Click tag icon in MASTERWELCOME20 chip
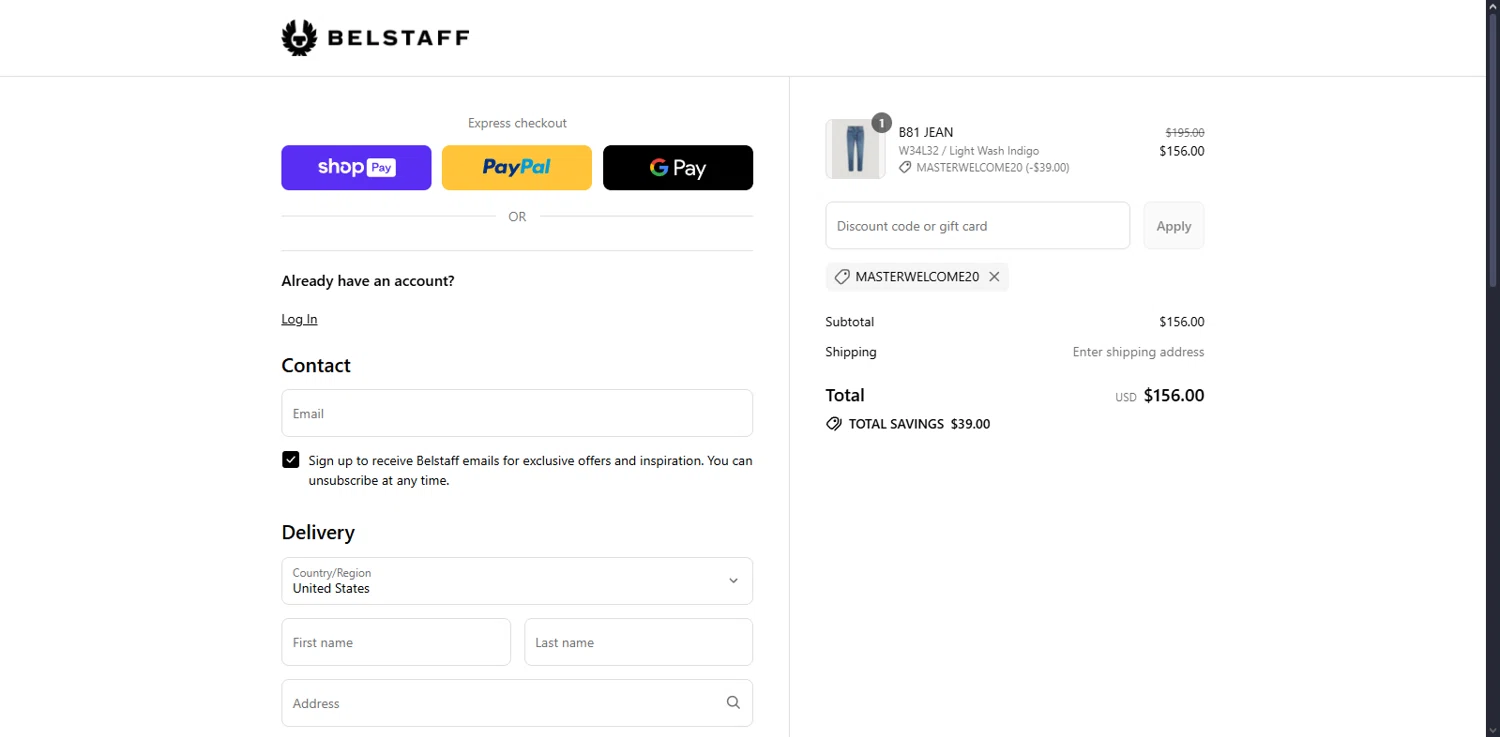The height and width of the screenshot is (737, 1500). click(x=842, y=277)
